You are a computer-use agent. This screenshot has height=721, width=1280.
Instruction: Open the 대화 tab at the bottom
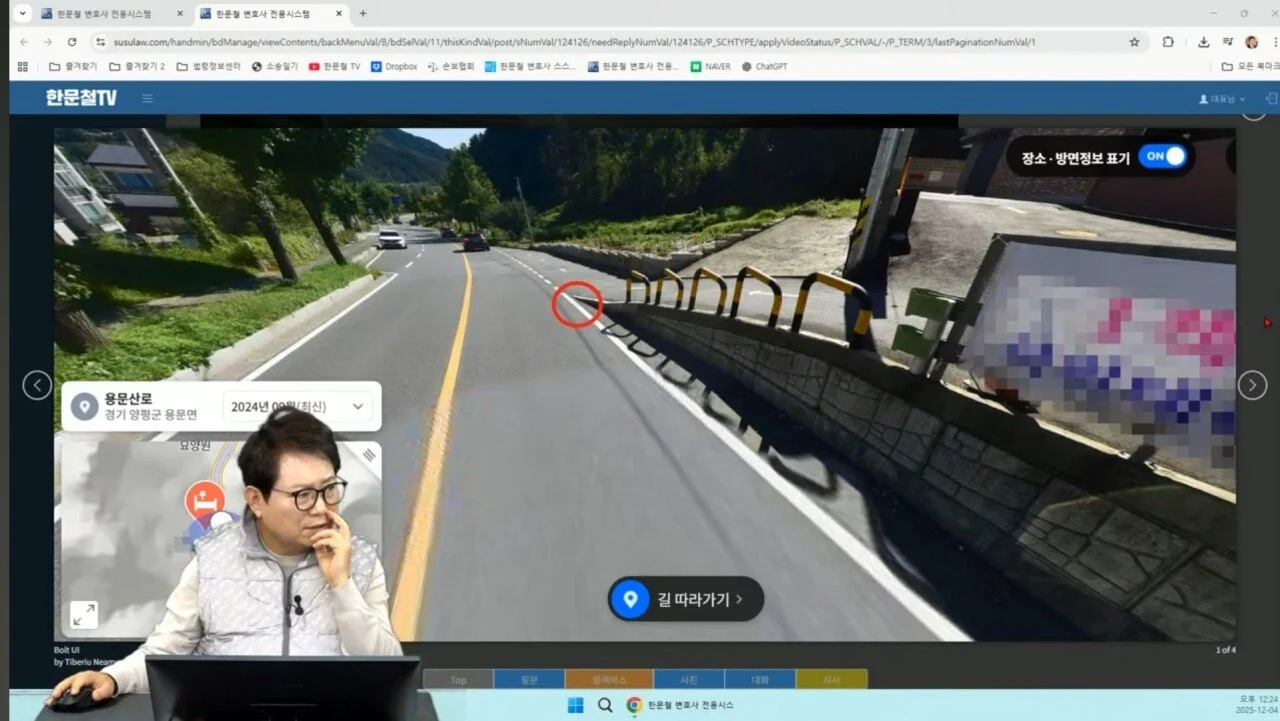[760, 680]
